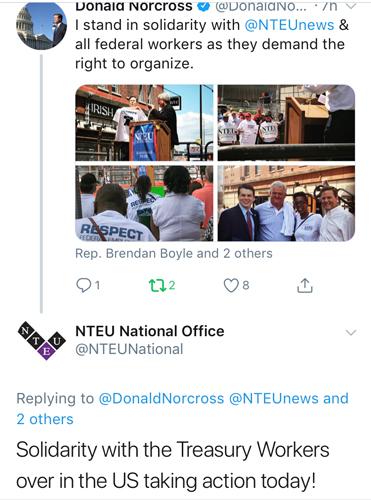Open Donald Norcross profile avatar
Image resolution: width=371 pixels, height=500 pixels.
pyautogui.click(x=41, y=25)
